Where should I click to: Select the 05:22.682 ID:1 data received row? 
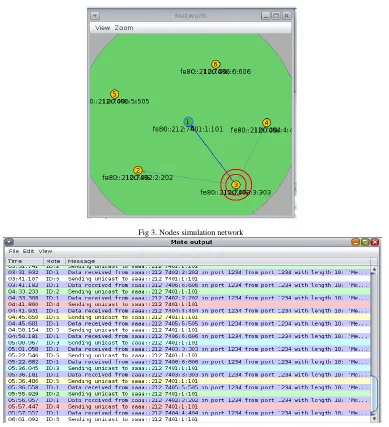click(x=188, y=362)
